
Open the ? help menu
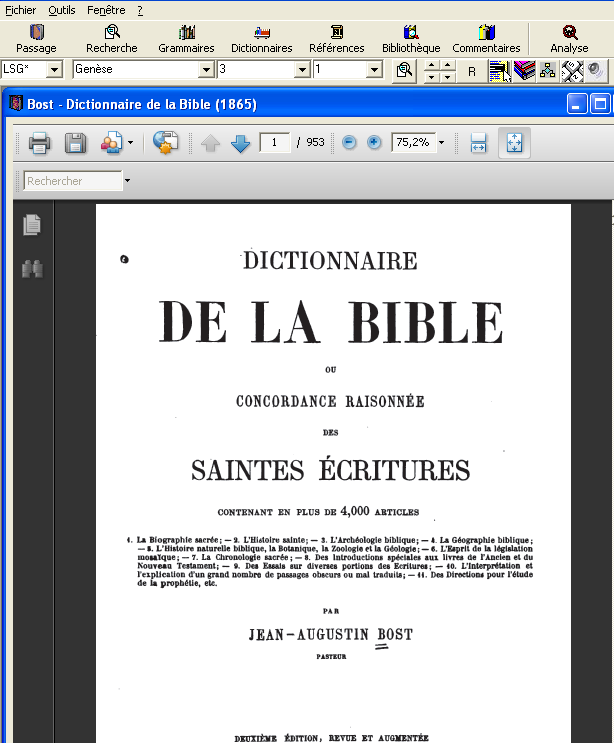tap(140, 10)
